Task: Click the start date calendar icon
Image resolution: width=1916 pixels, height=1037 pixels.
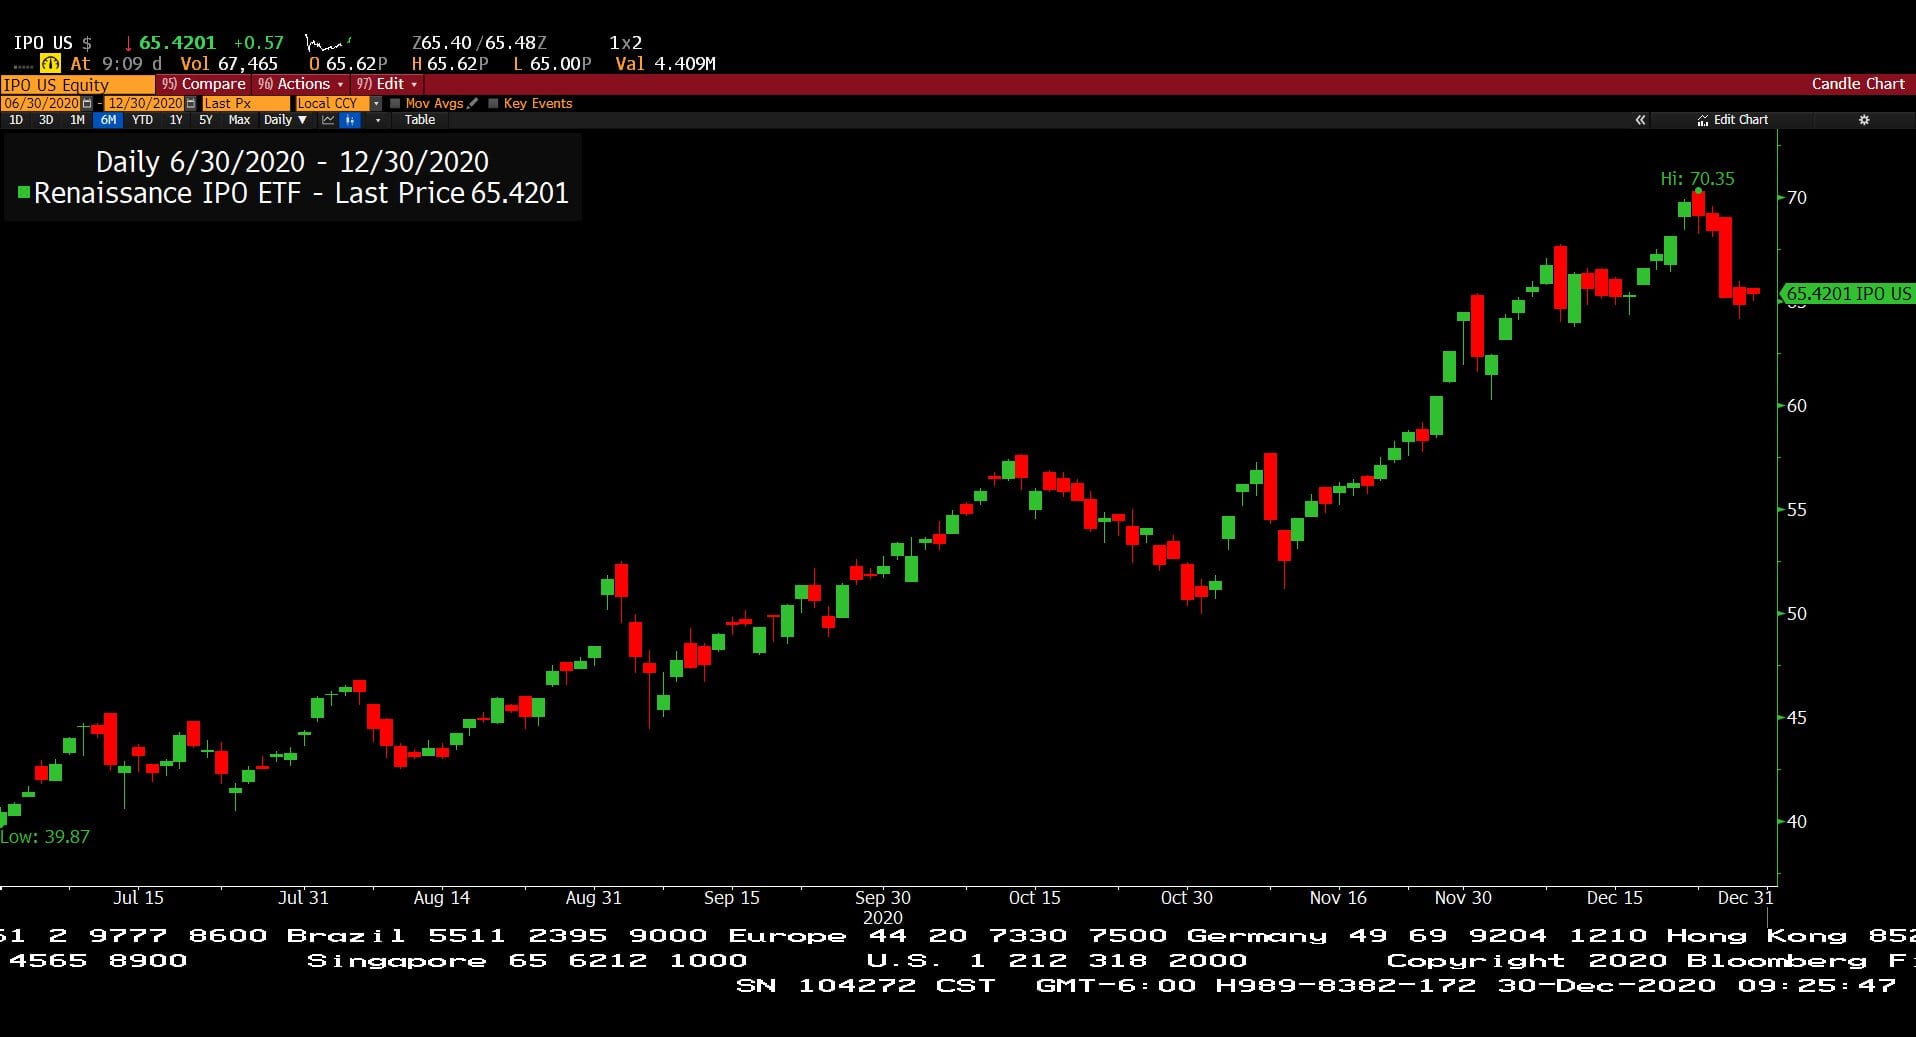Action: [87, 103]
